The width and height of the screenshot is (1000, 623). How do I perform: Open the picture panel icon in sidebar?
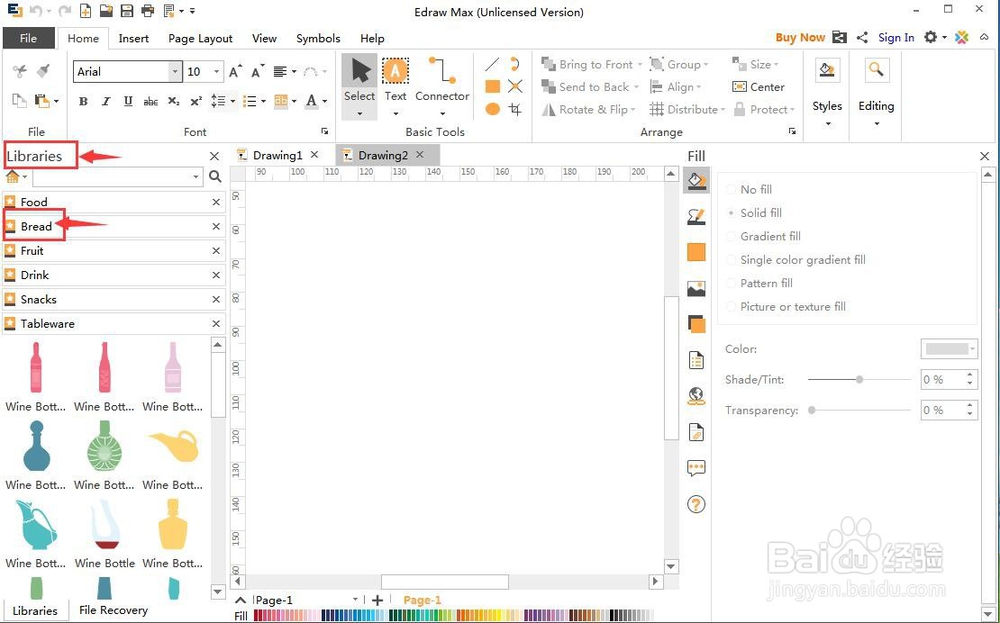pos(696,289)
